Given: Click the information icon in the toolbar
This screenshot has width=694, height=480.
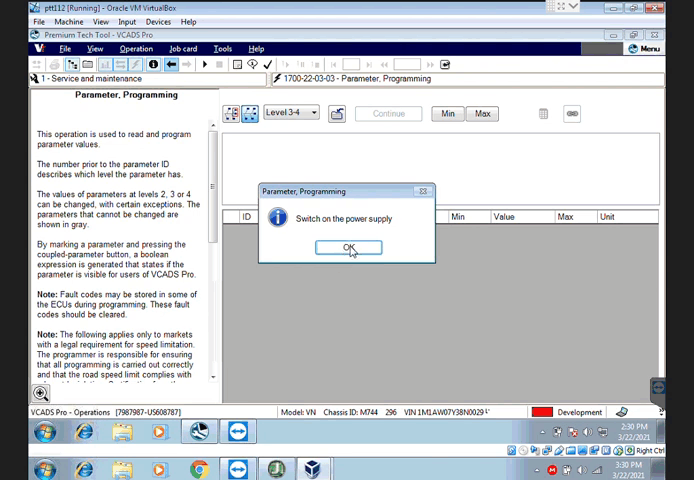Looking at the screenshot, I should point(153,65).
